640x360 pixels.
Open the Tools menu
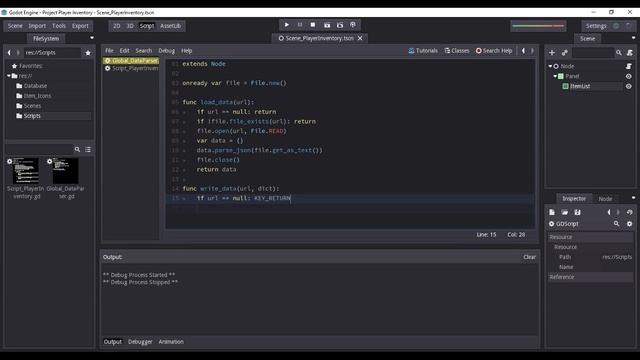[x=59, y=26]
